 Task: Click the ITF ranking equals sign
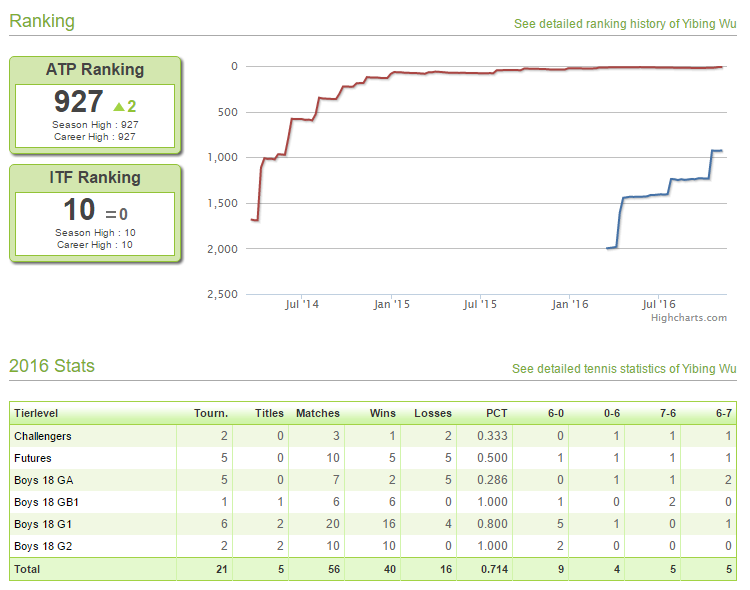click(x=111, y=214)
